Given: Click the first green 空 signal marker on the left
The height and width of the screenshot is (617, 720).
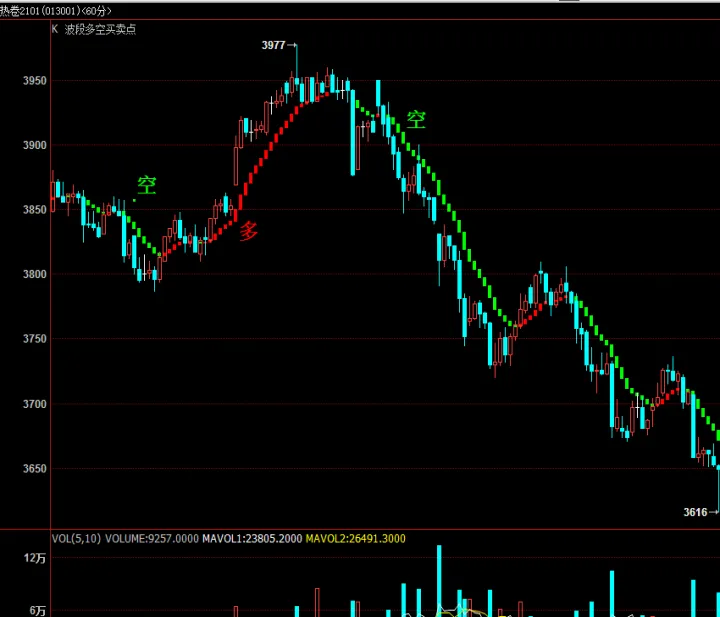Looking at the screenshot, I should point(147,185).
